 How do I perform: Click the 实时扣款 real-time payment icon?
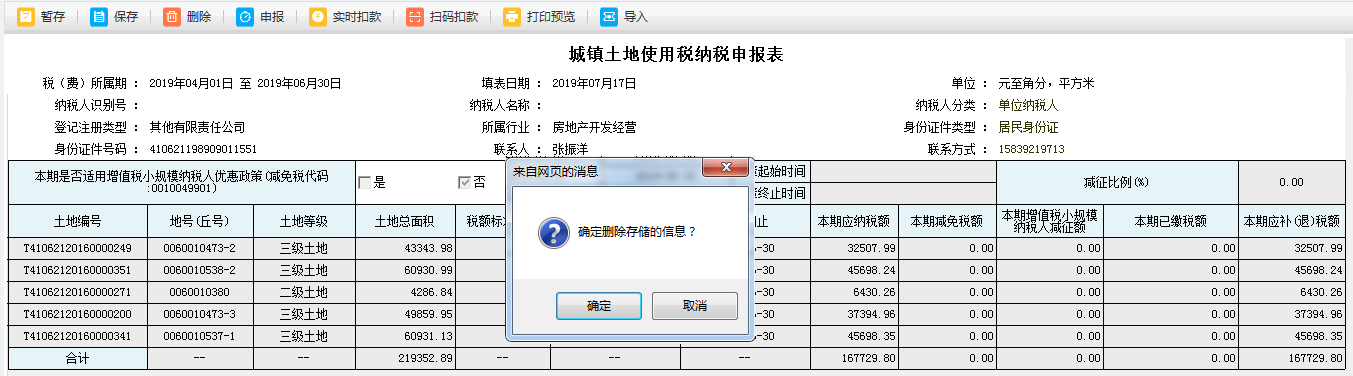coord(318,17)
